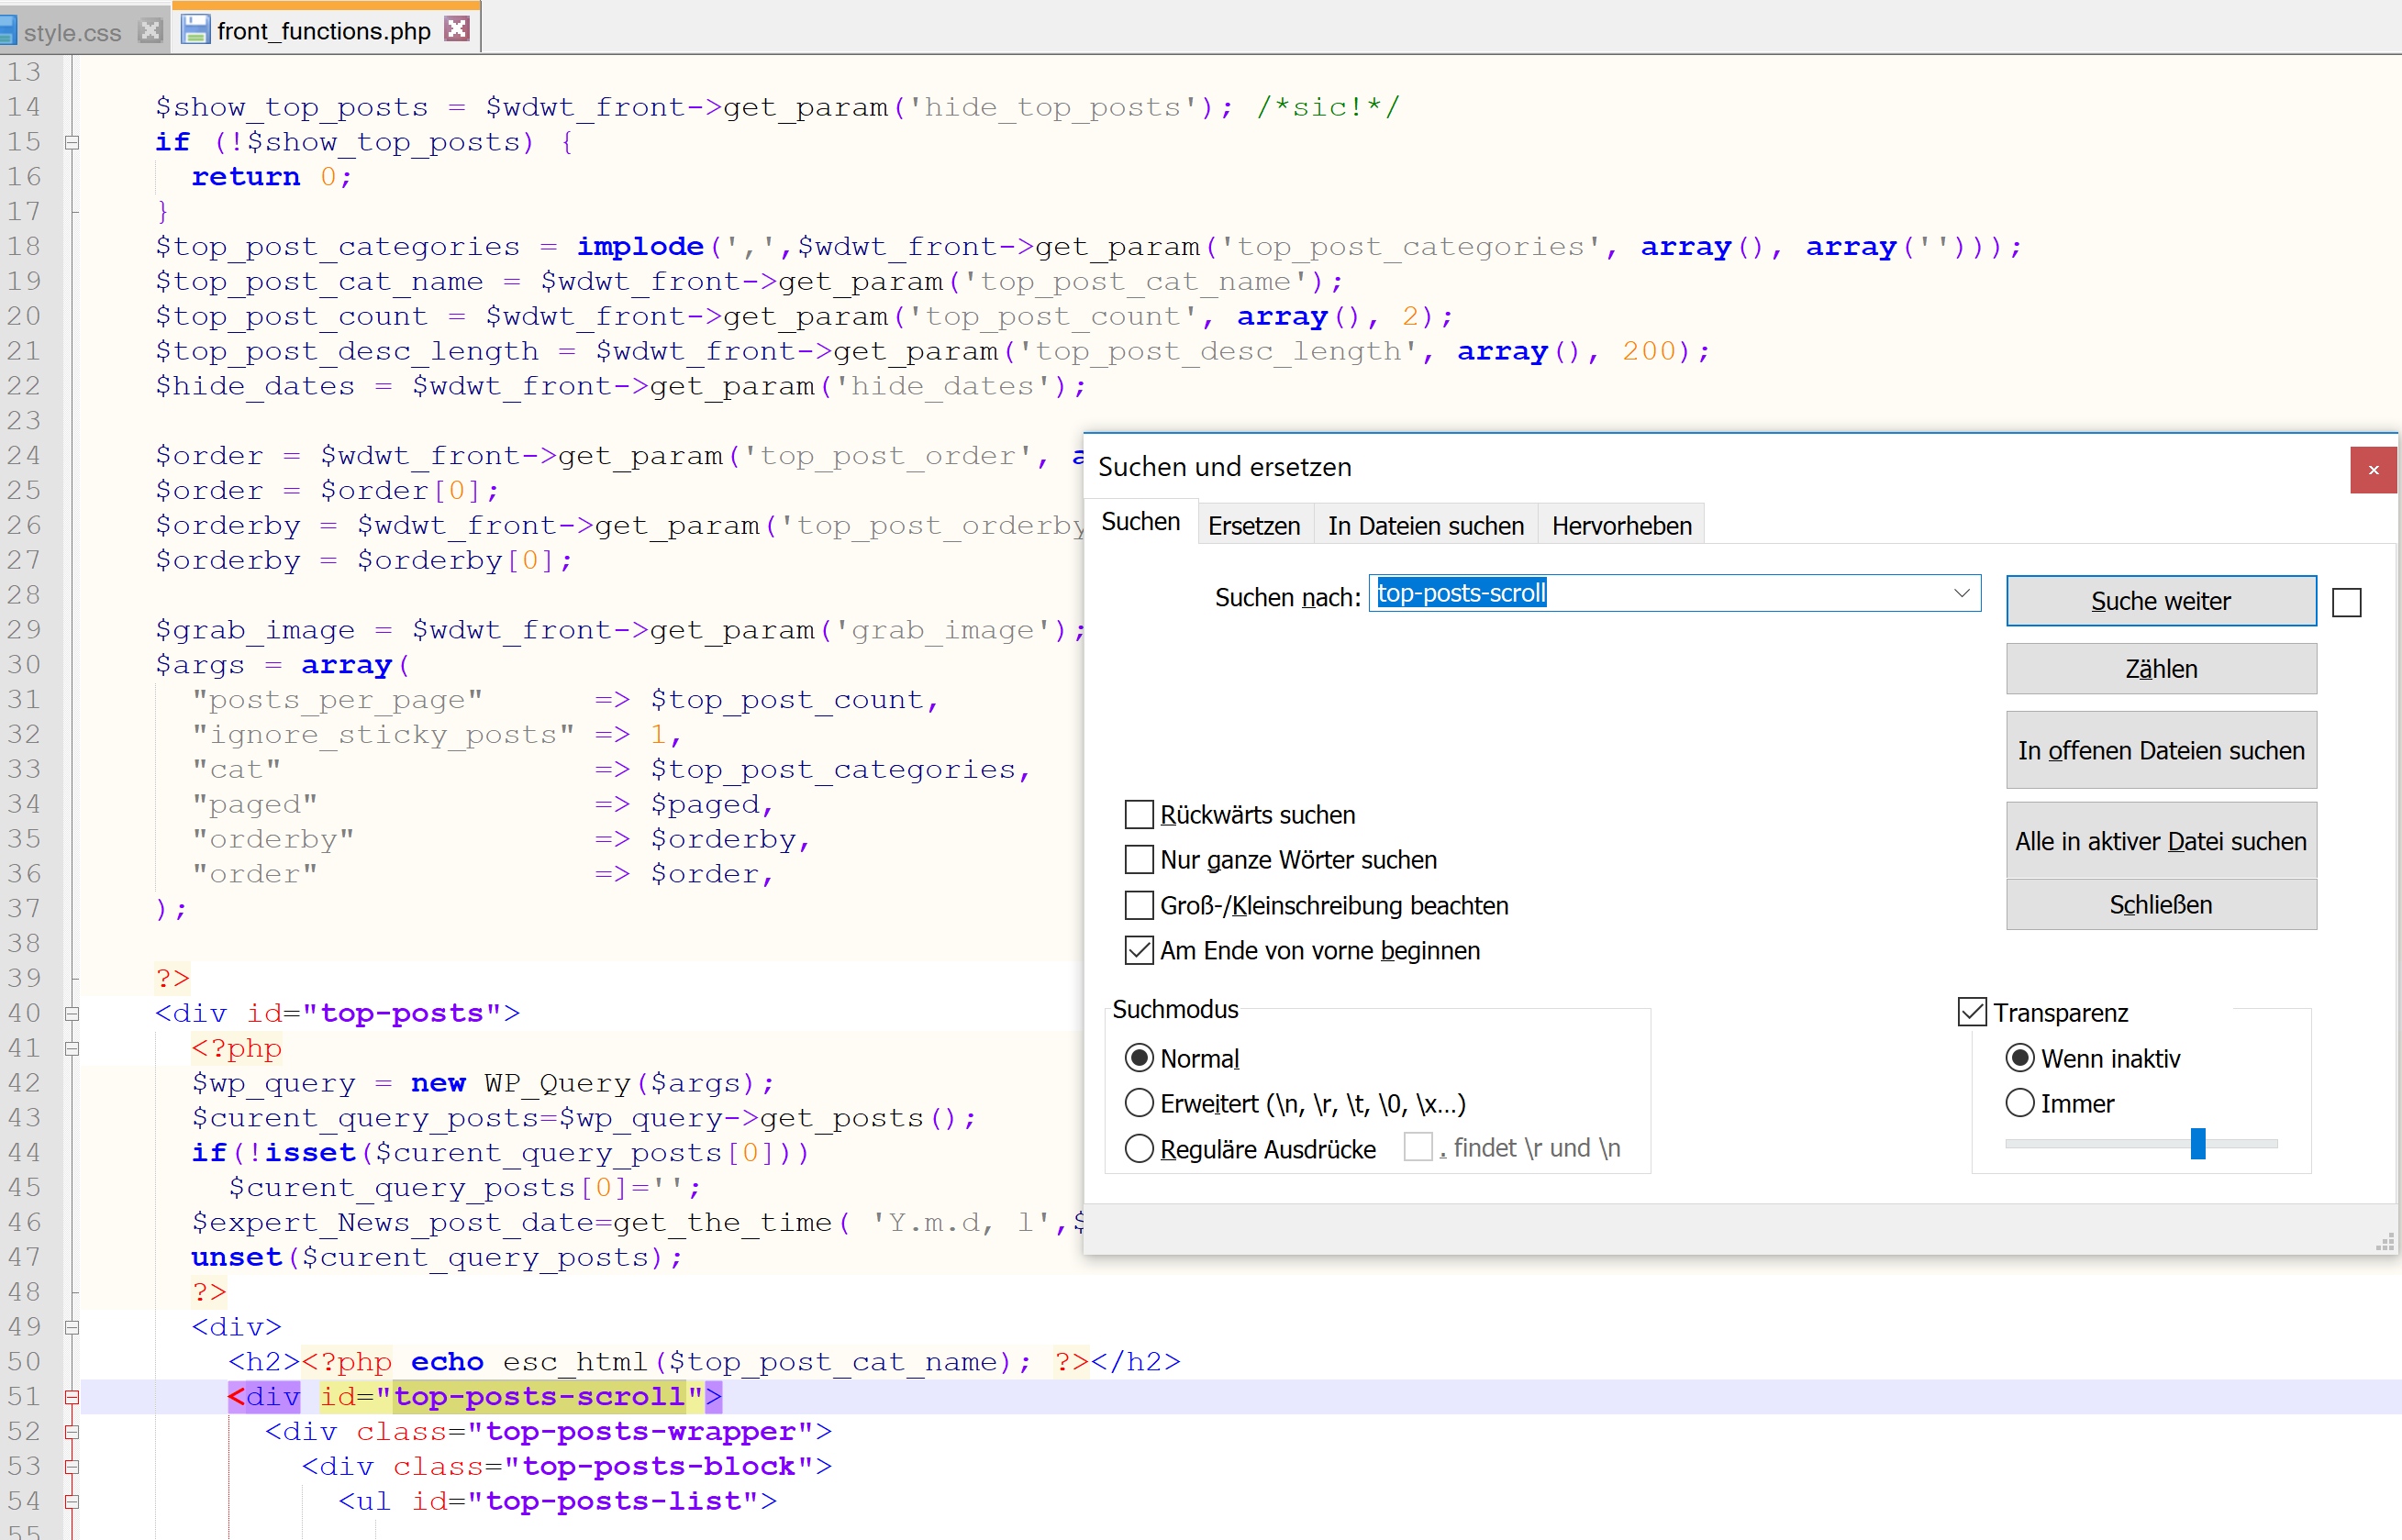Click the Suchmodus group label

[1175, 1009]
